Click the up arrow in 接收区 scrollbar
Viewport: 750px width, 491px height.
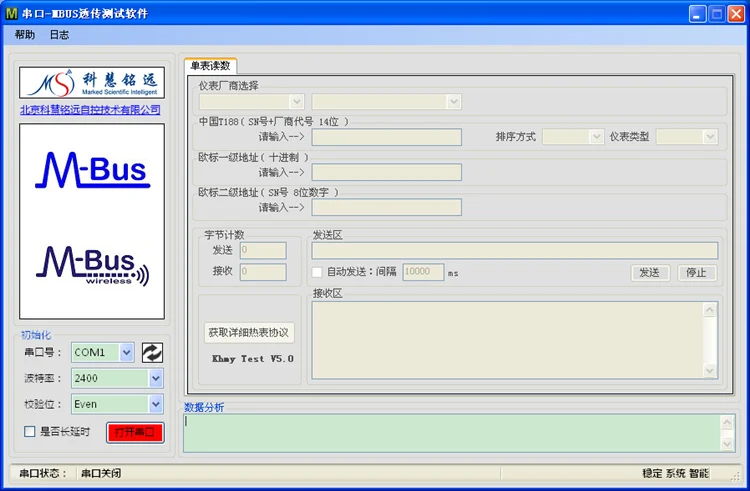click(x=709, y=310)
